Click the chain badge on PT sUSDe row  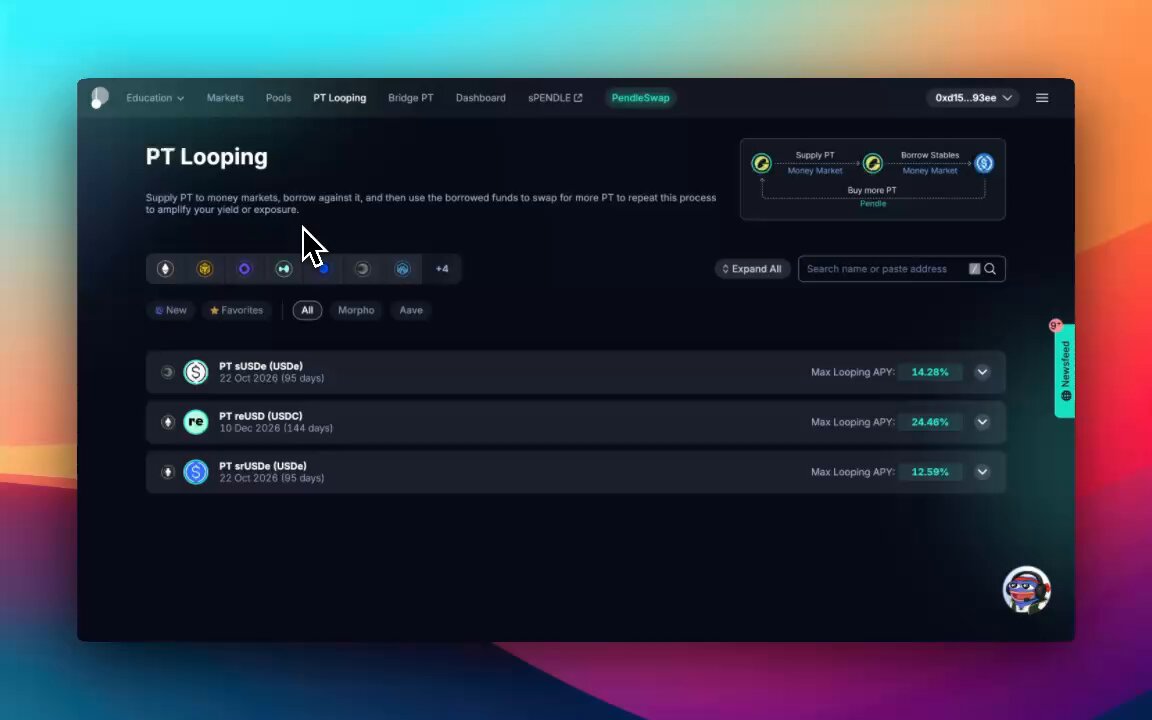[168, 372]
